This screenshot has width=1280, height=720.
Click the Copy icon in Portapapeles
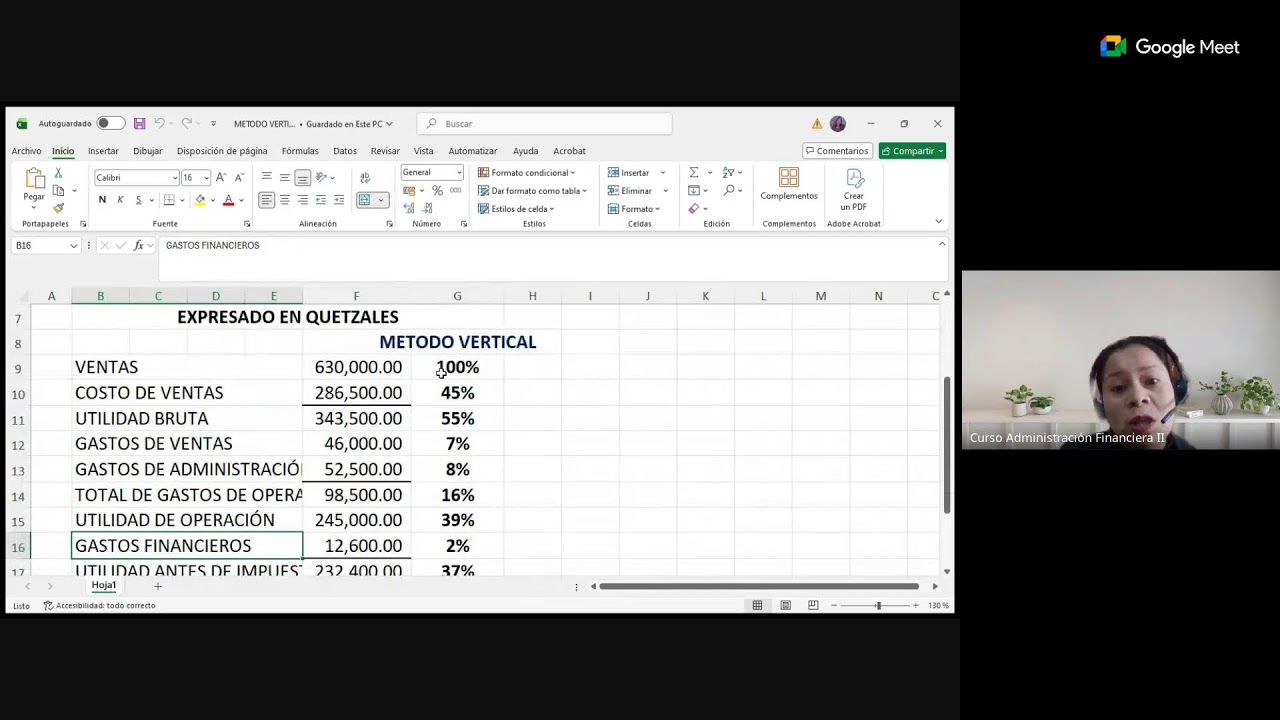[x=58, y=191]
